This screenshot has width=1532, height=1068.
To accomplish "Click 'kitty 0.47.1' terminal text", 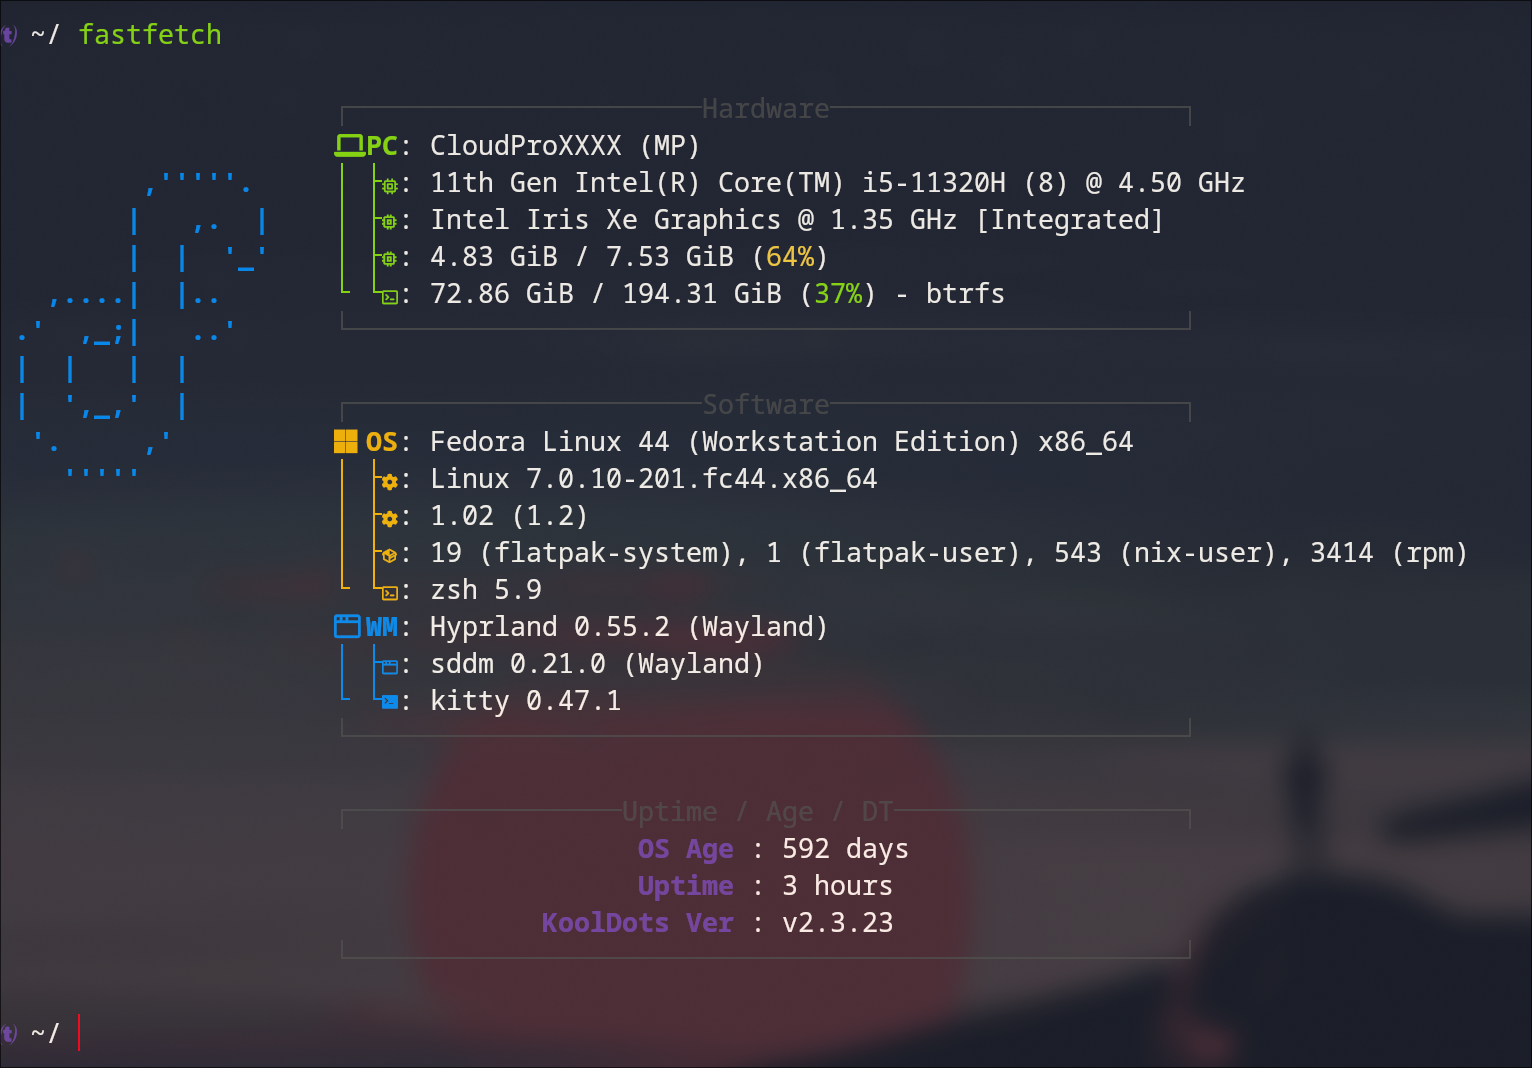I will point(525,701).
